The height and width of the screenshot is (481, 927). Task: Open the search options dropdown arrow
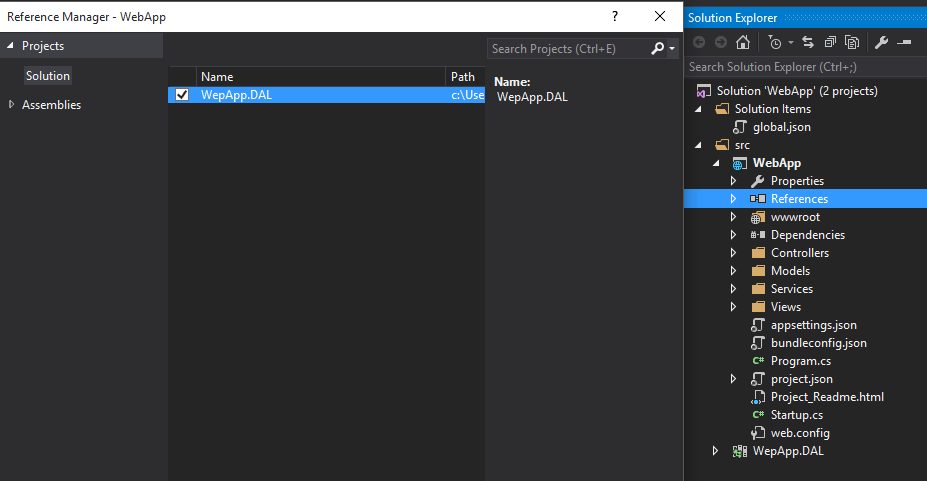(672, 48)
